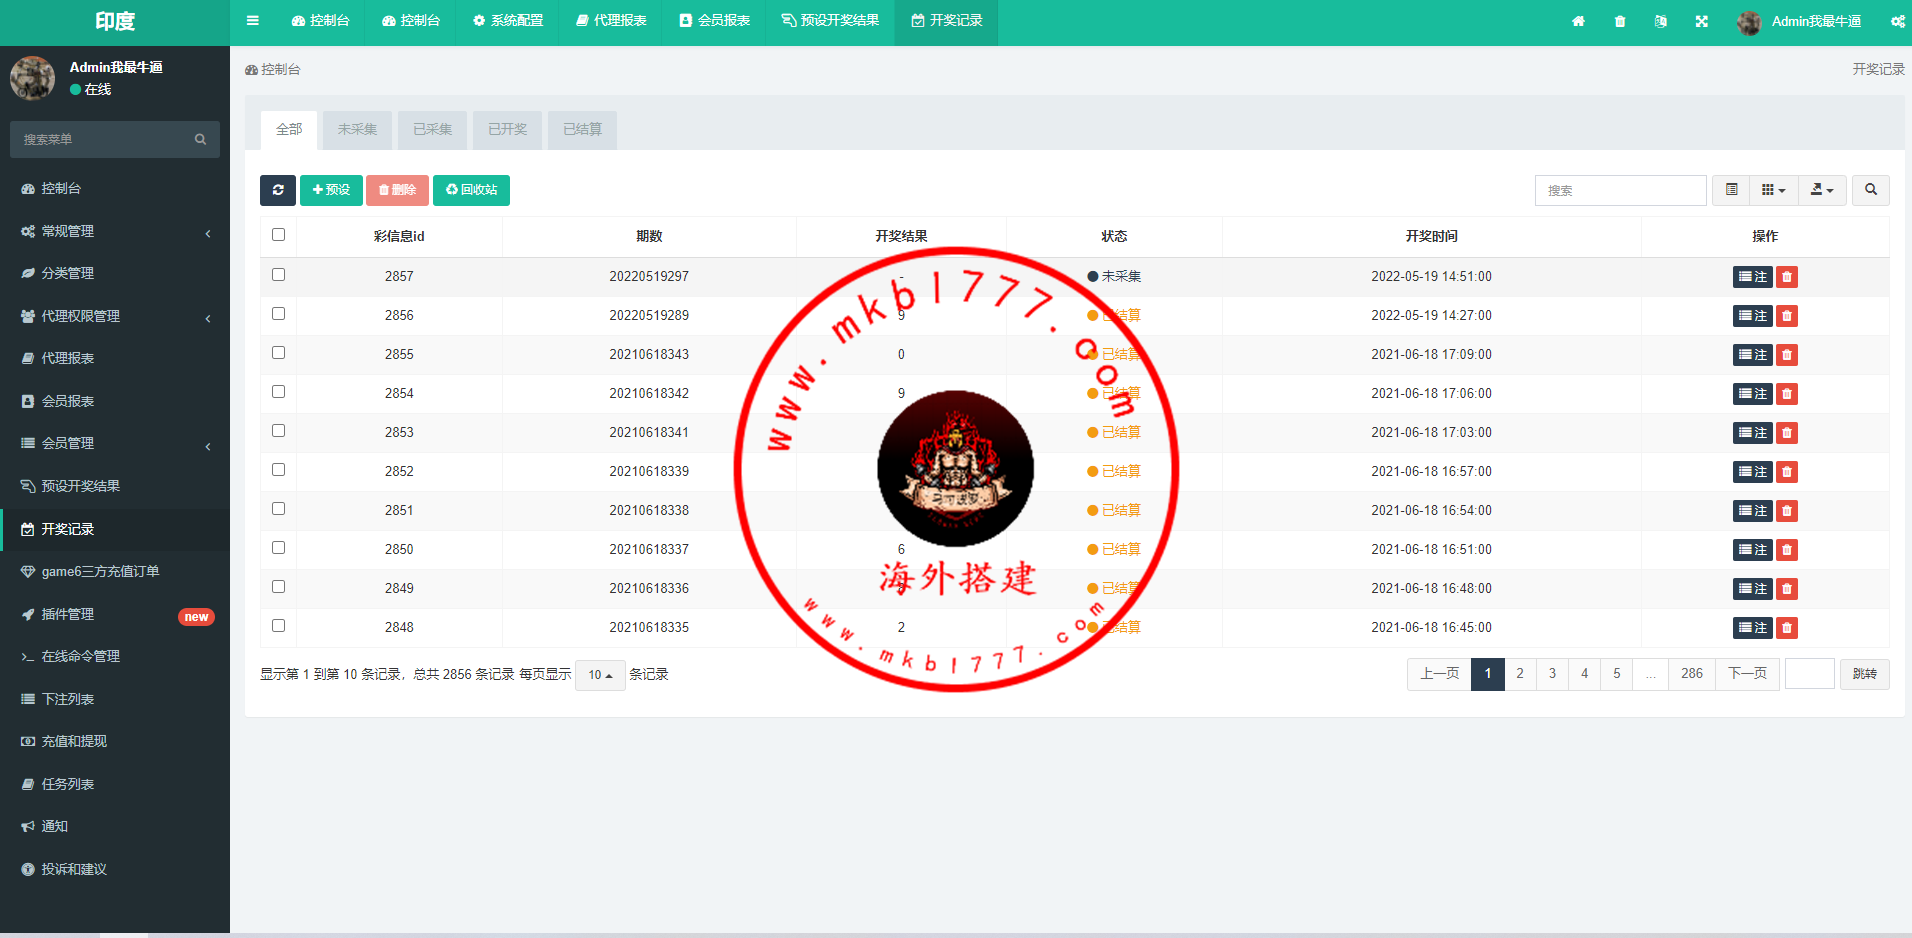Click the sidebar user avatar

pyautogui.click(x=33, y=78)
